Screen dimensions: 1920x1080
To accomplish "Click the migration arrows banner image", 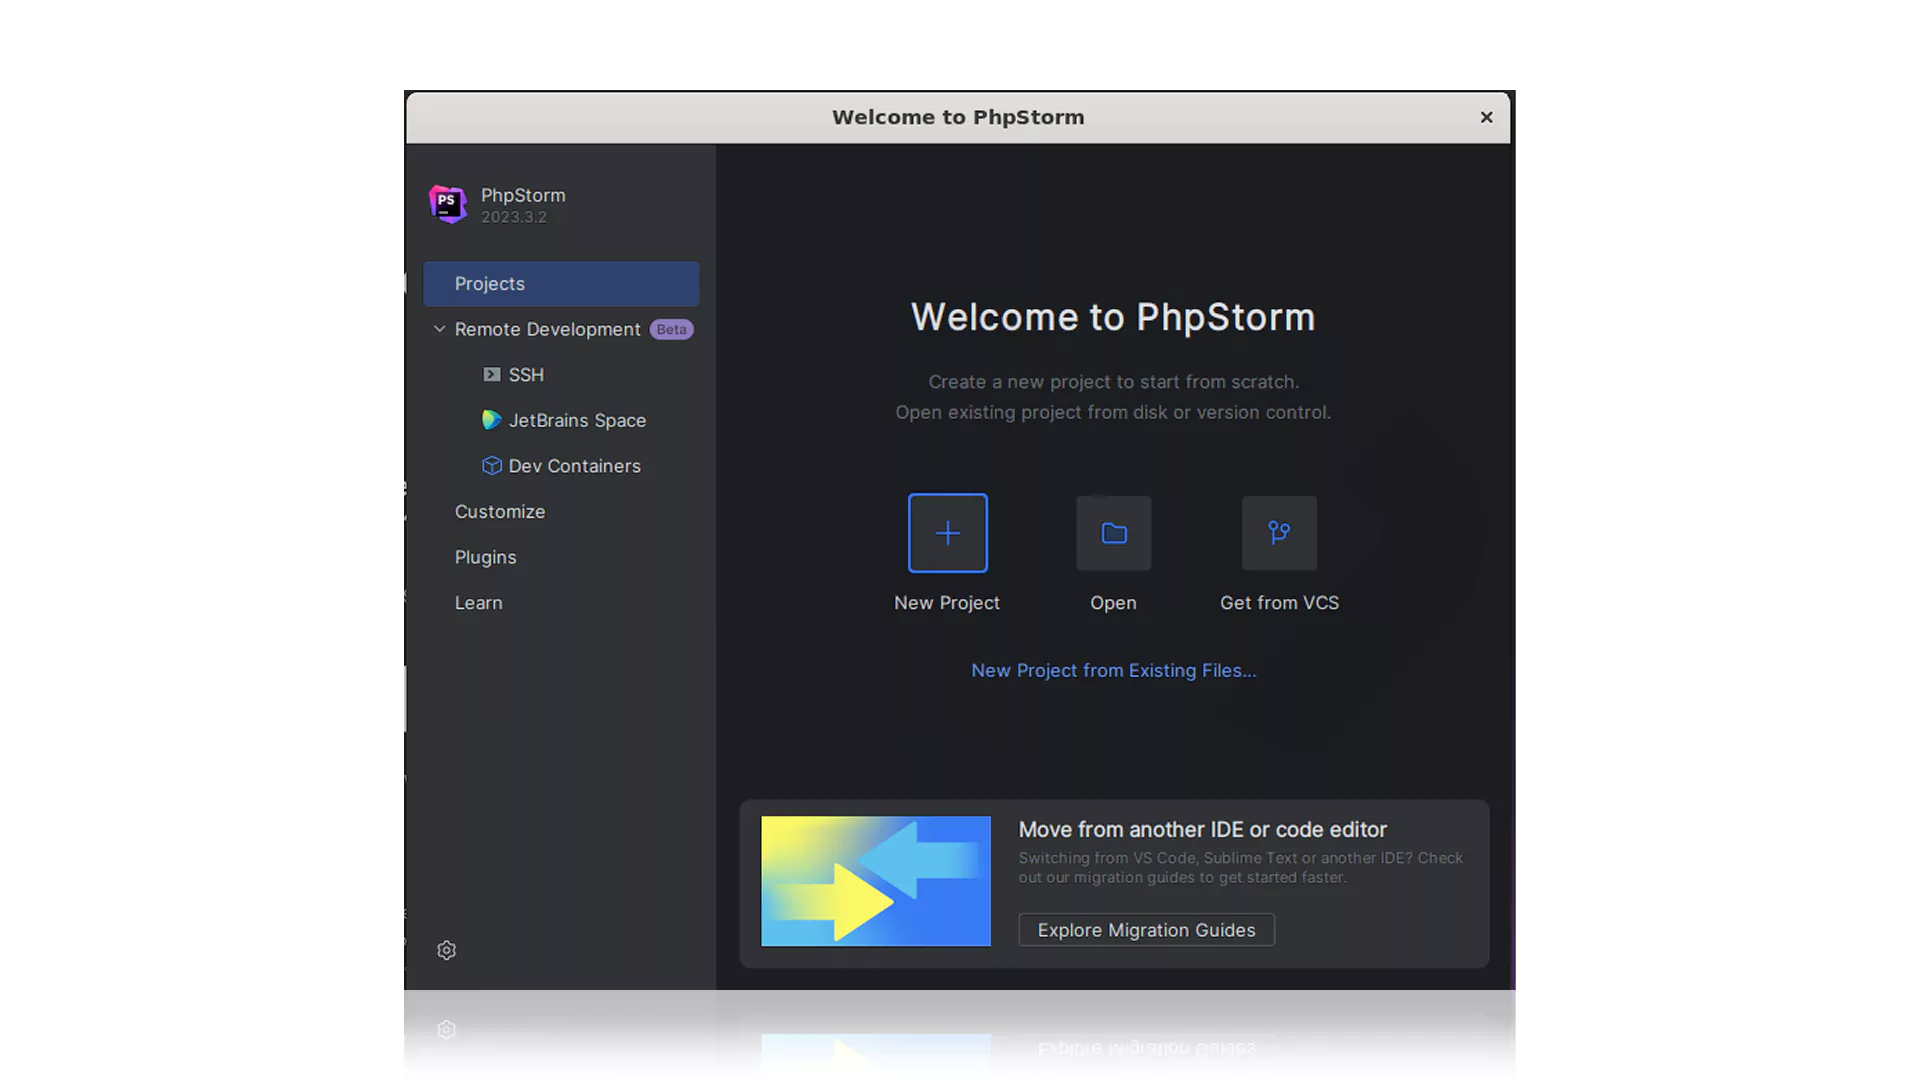I will click(x=876, y=881).
